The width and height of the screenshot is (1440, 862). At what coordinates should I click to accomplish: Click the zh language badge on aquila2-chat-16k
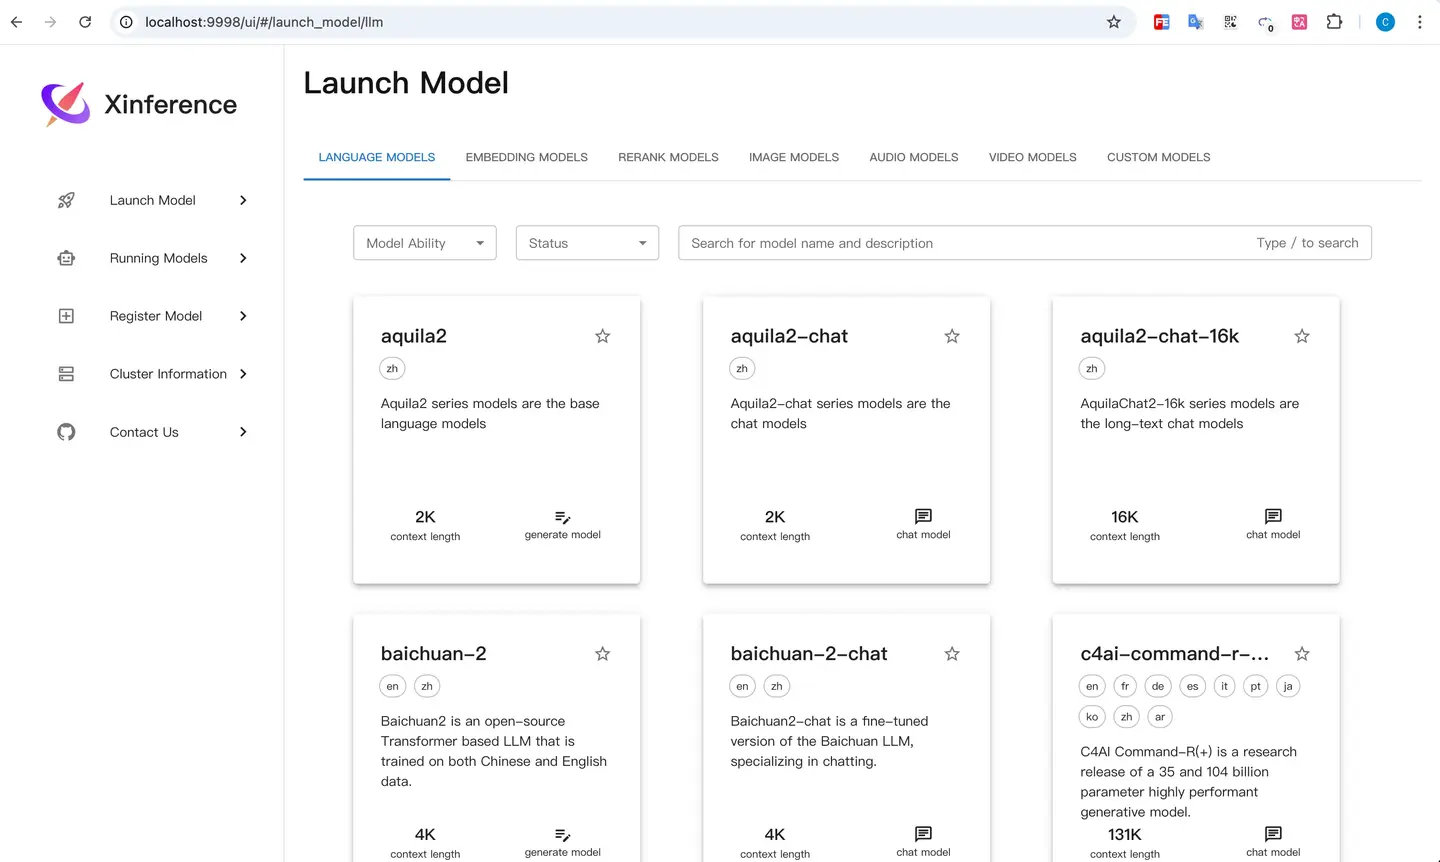click(1091, 368)
